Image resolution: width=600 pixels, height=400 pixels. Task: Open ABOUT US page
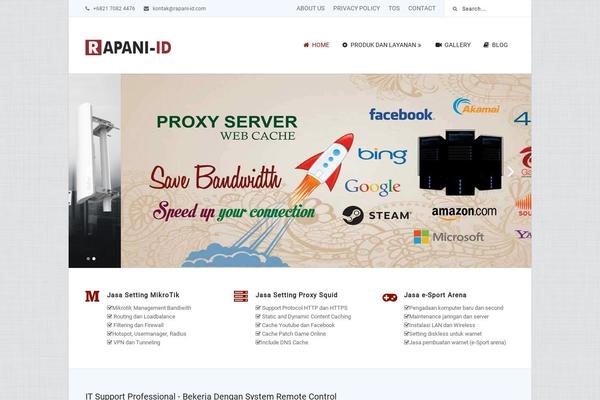click(310, 8)
